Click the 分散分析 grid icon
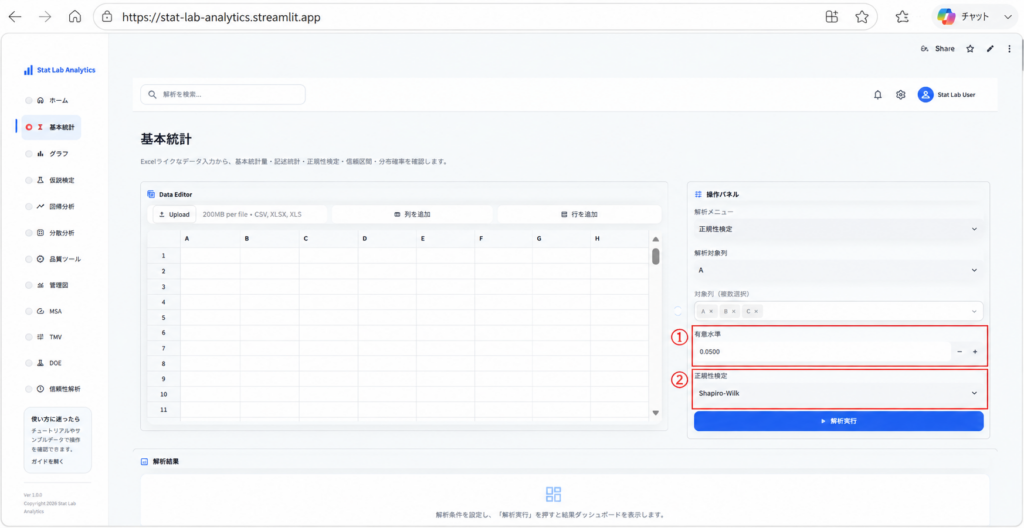This screenshot has height=528, width=1024. pos(40,233)
